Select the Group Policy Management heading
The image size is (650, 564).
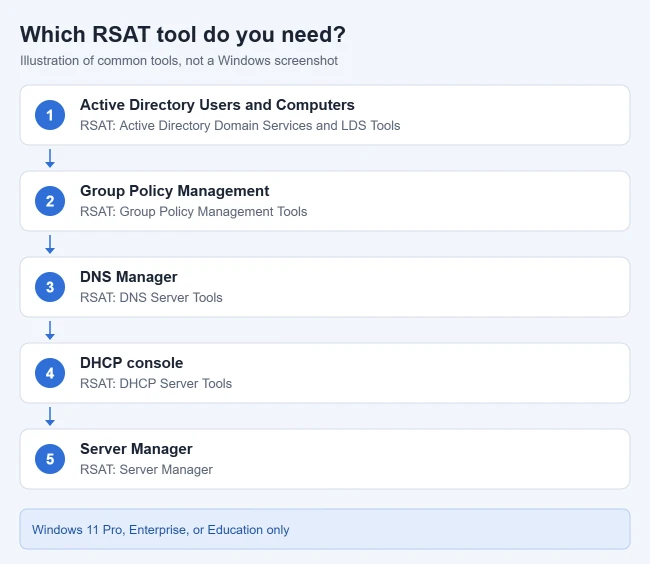point(175,191)
